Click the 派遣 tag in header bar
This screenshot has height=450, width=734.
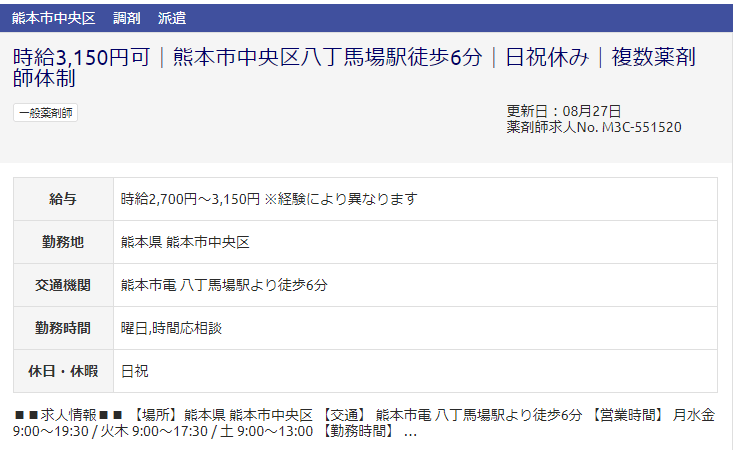pos(172,18)
